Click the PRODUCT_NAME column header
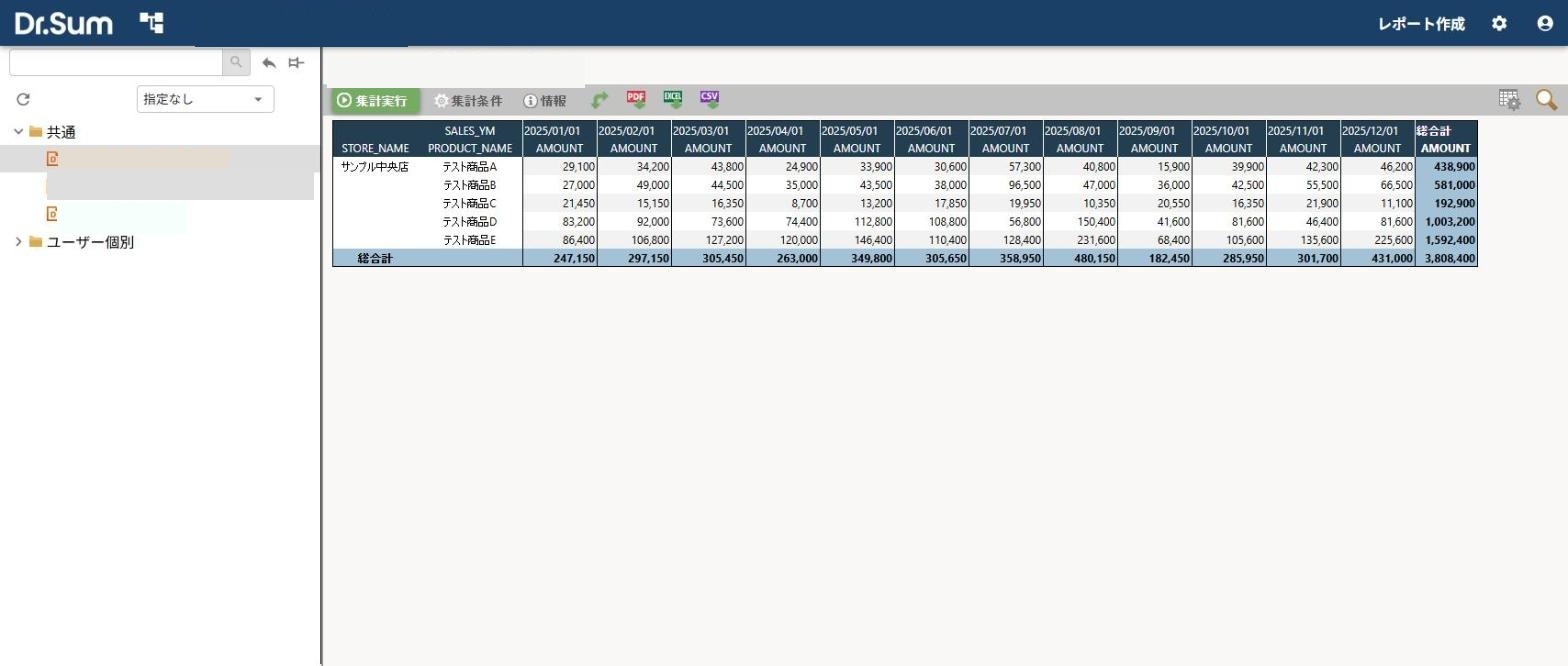 point(470,148)
